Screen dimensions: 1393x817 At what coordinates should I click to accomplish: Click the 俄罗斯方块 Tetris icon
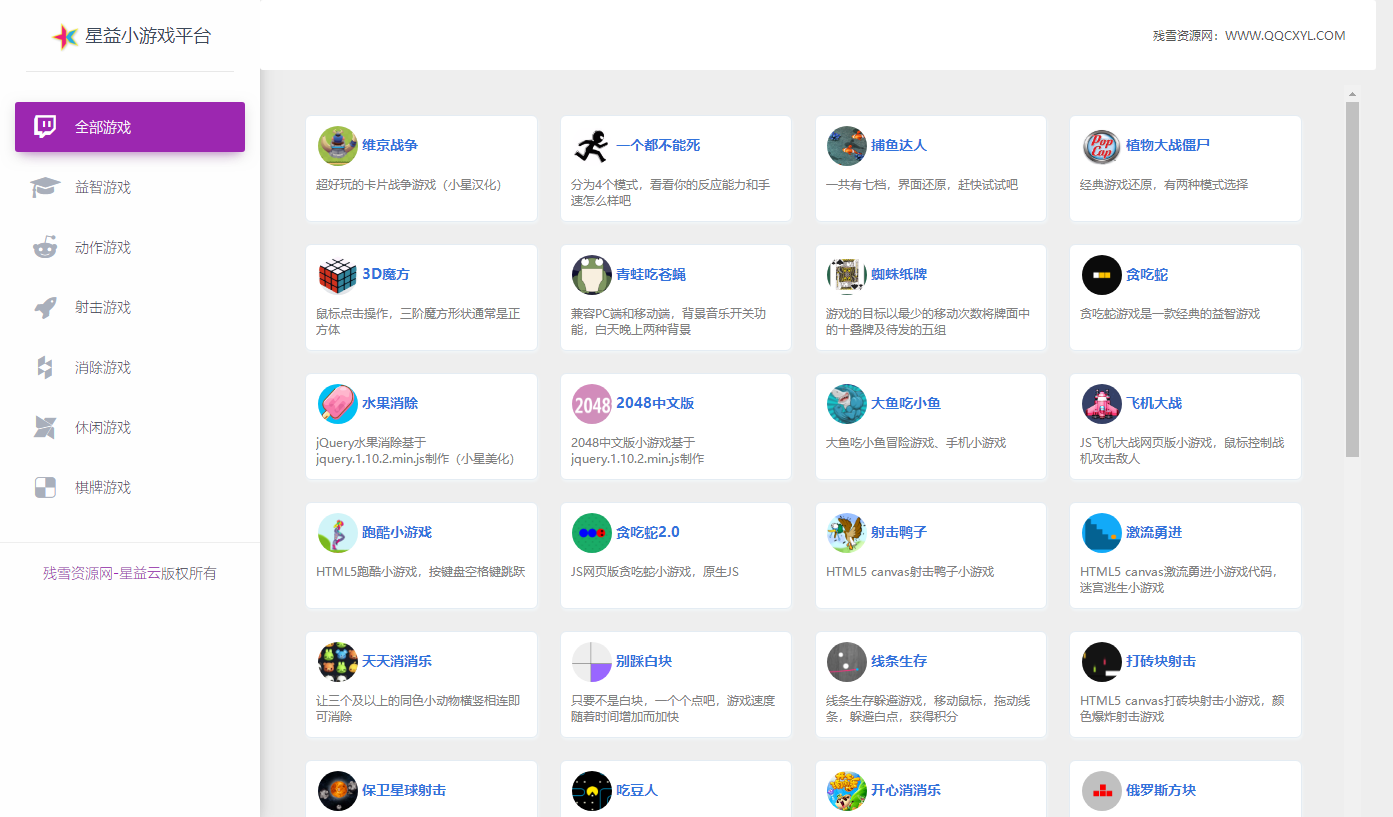click(x=1101, y=791)
